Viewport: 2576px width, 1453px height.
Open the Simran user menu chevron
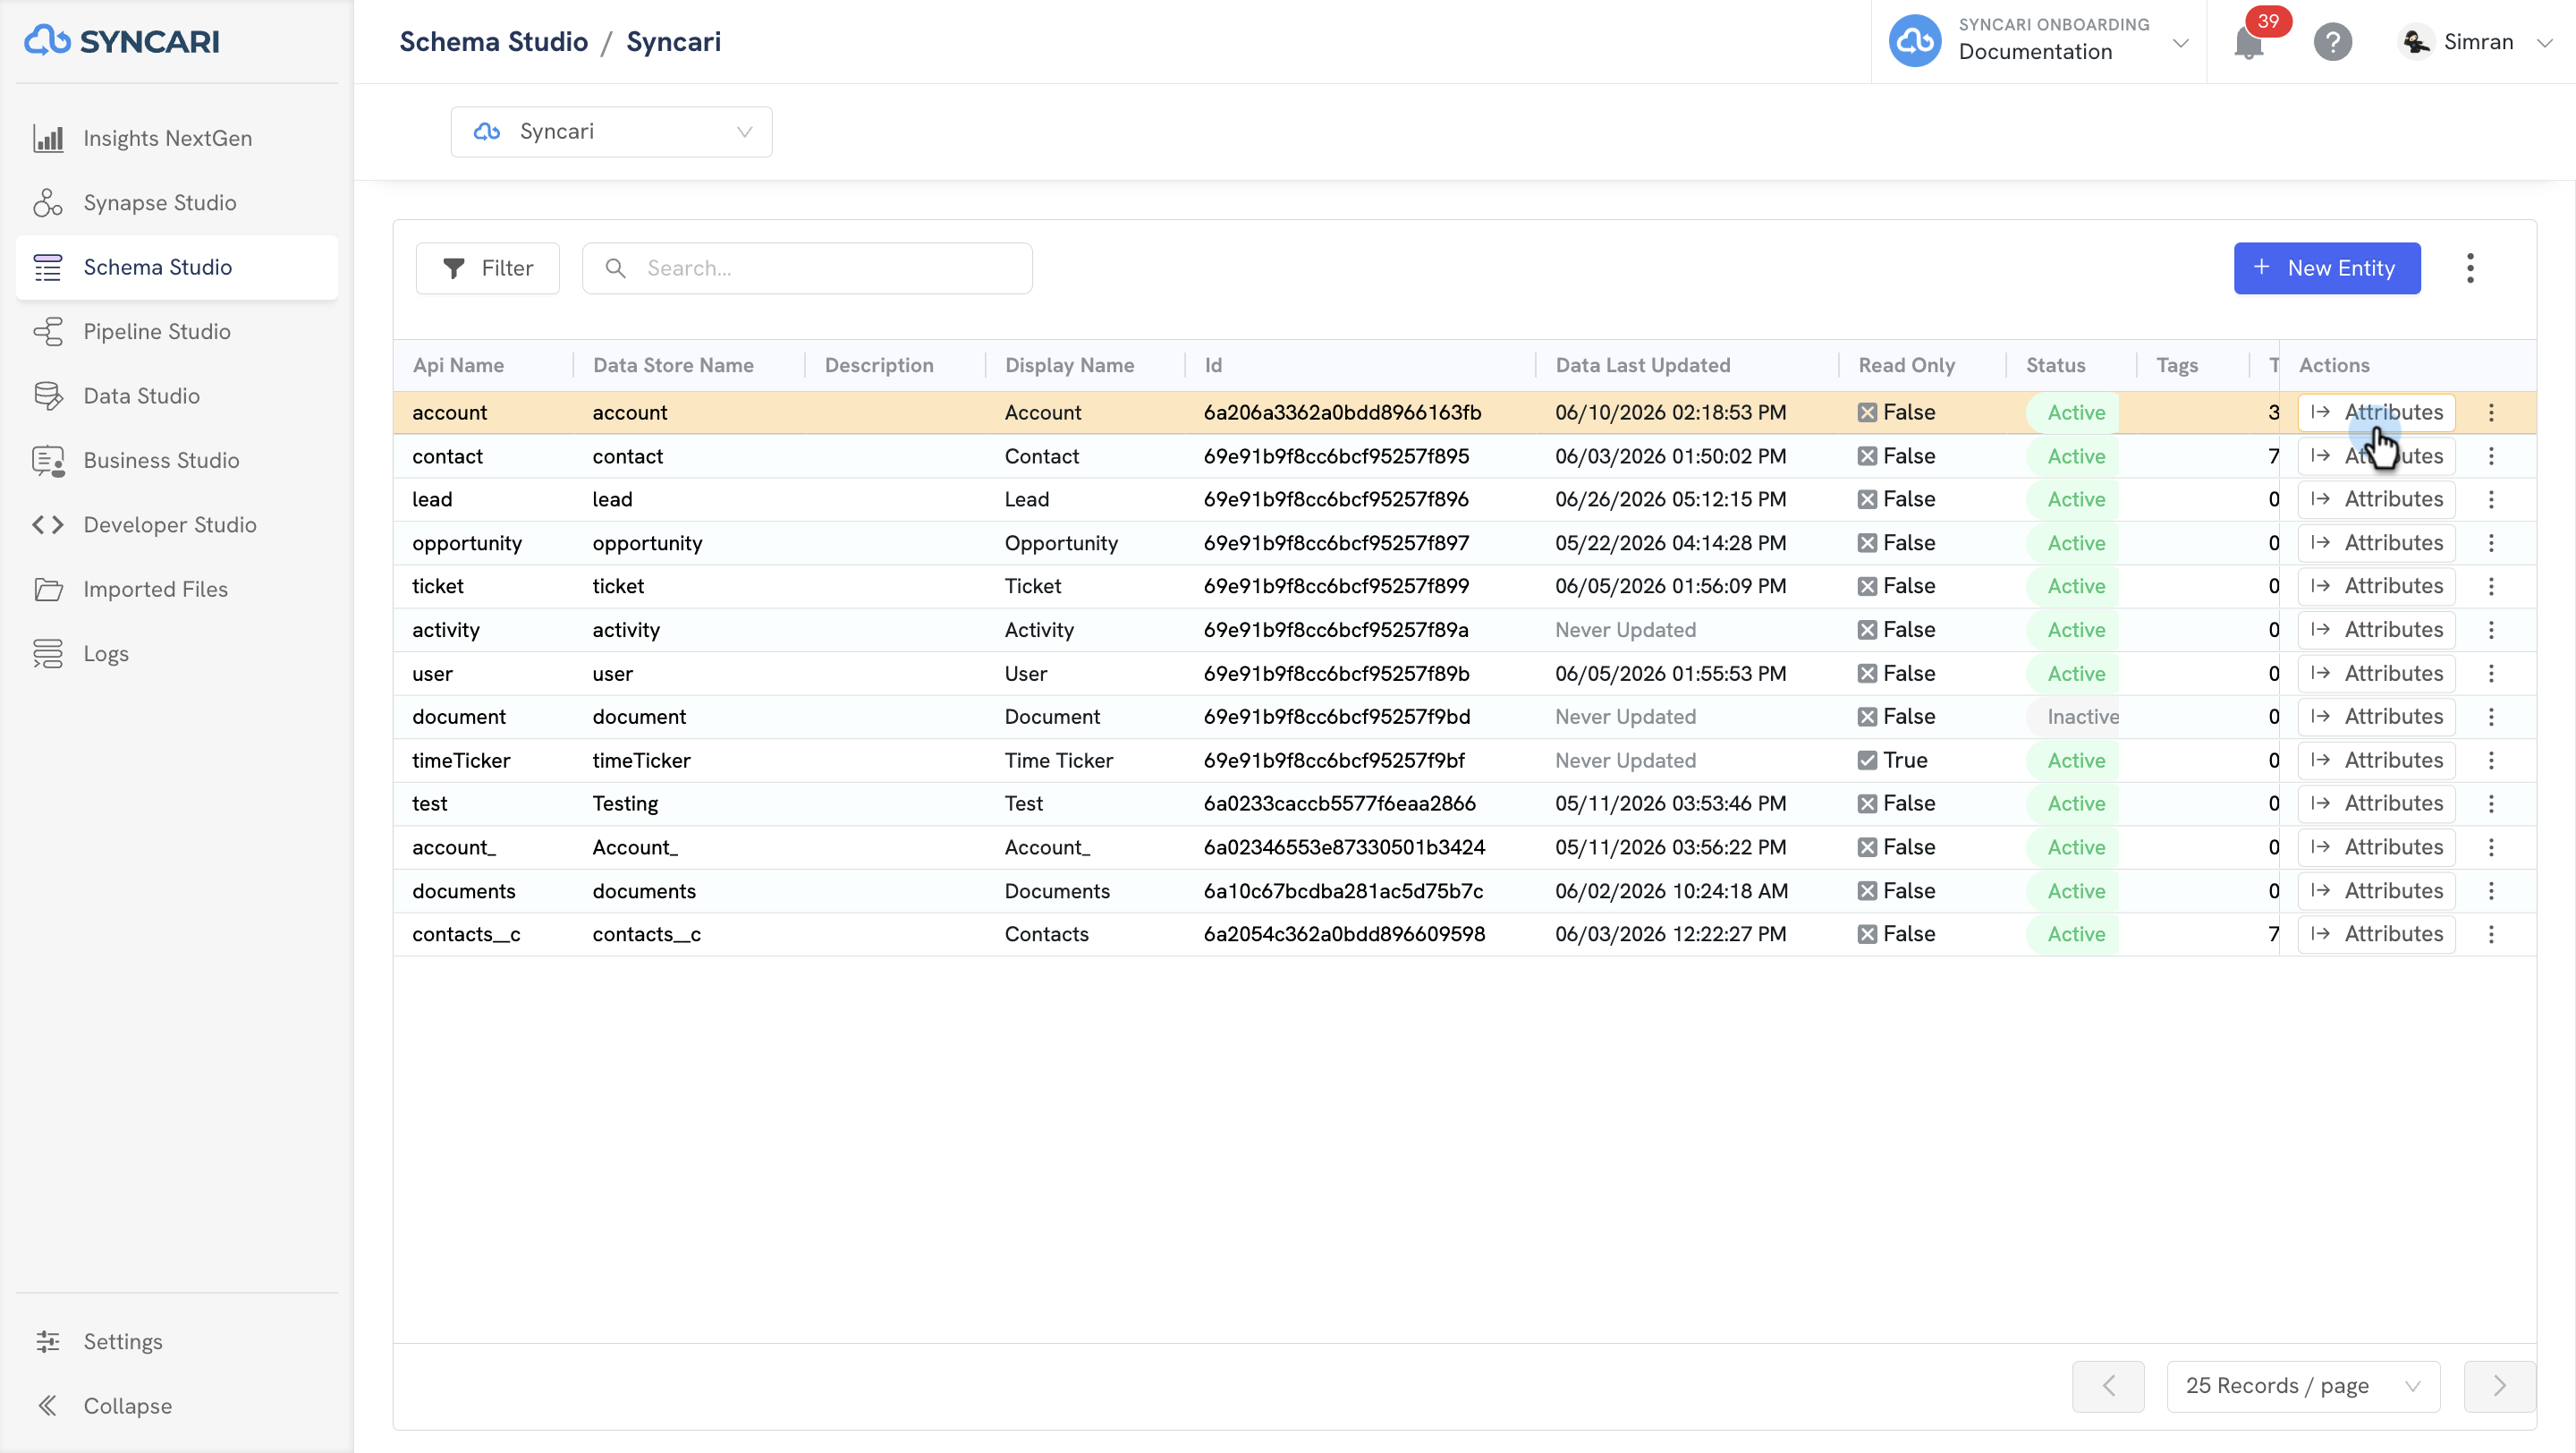2544,43
